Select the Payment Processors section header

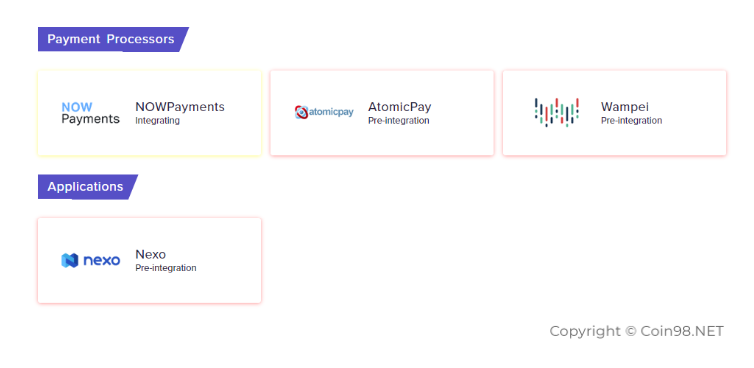pyautogui.click(x=113, y=39)
